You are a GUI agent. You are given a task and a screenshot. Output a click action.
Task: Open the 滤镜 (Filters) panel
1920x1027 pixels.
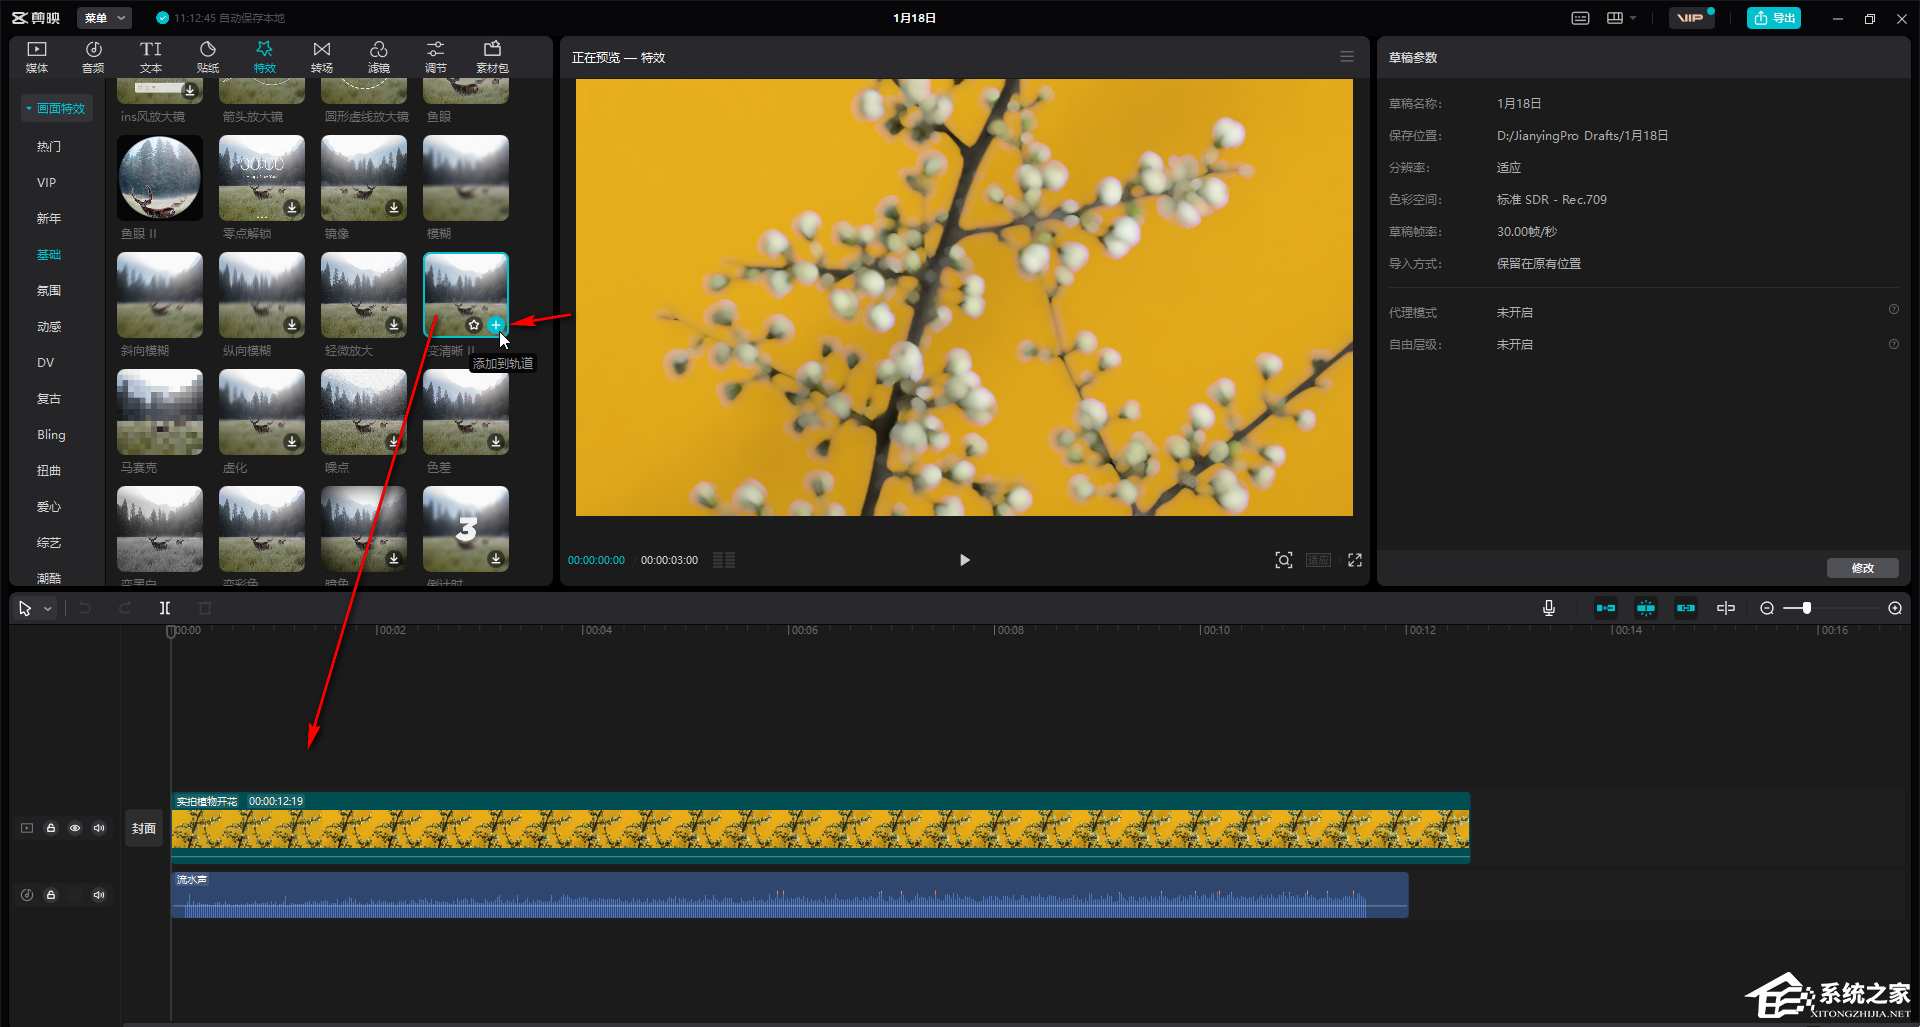(378, 57)
